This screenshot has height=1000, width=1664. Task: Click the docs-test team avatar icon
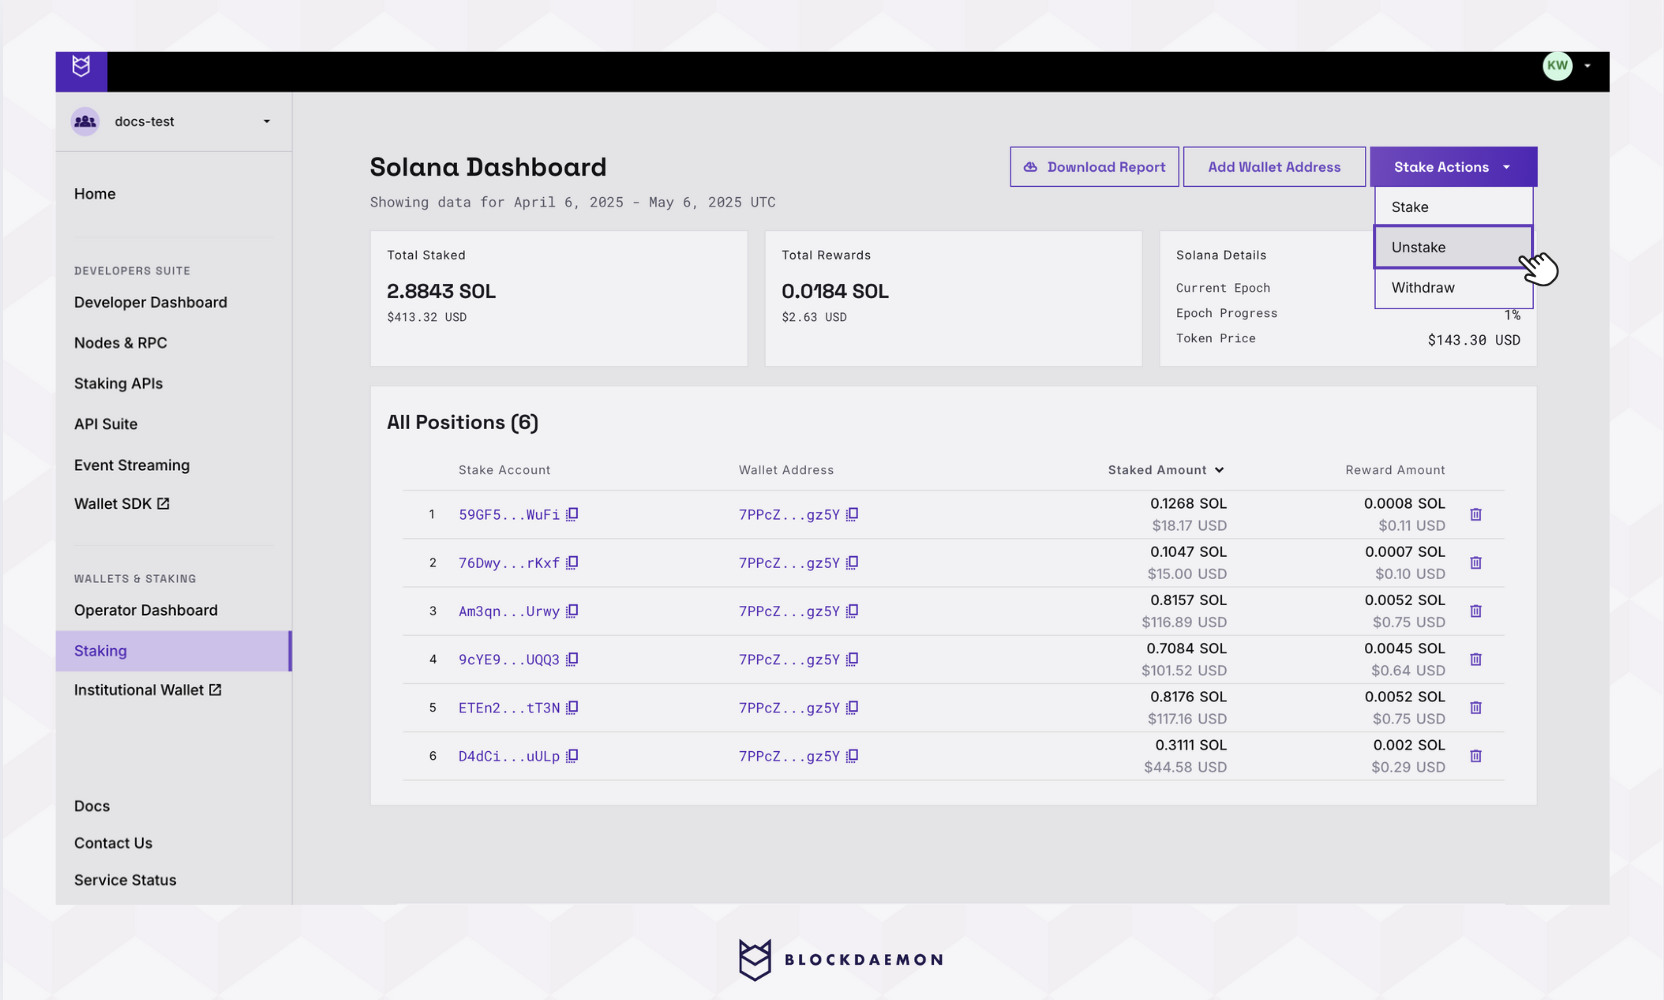pyautogui.click(x=85, y=121)
